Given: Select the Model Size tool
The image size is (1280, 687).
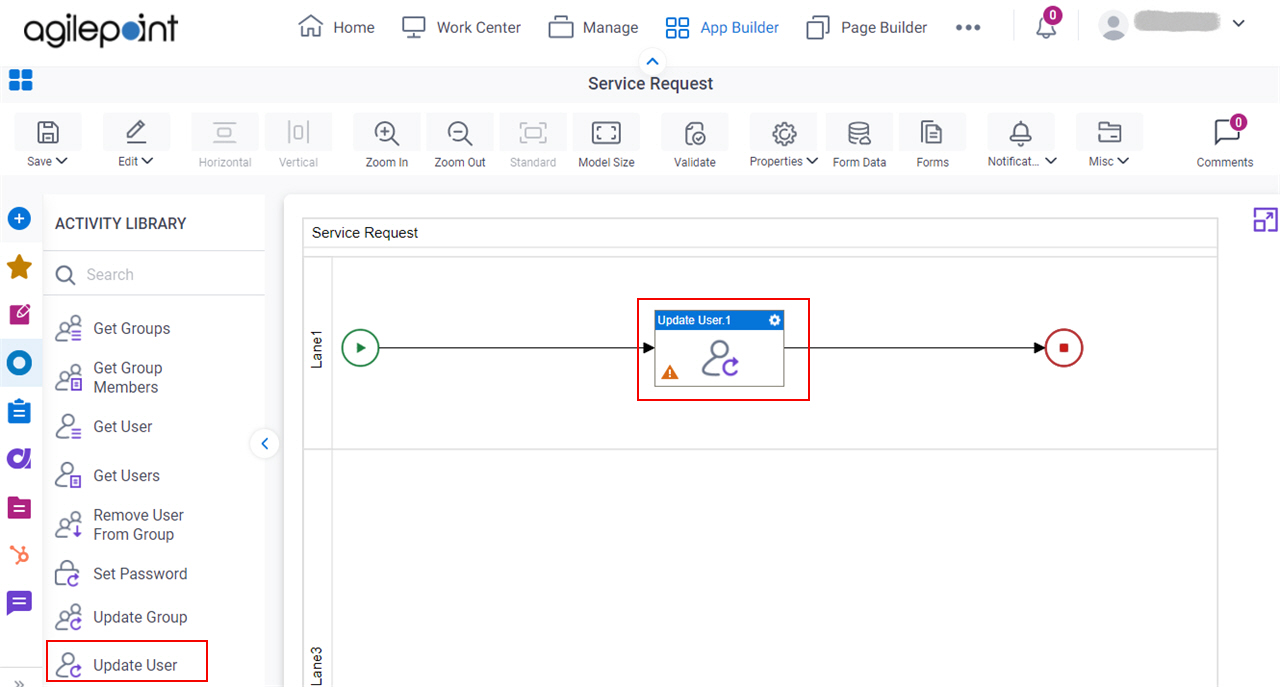Looking at the screenshot, I should pyautogui.click(x=606, y=143).
